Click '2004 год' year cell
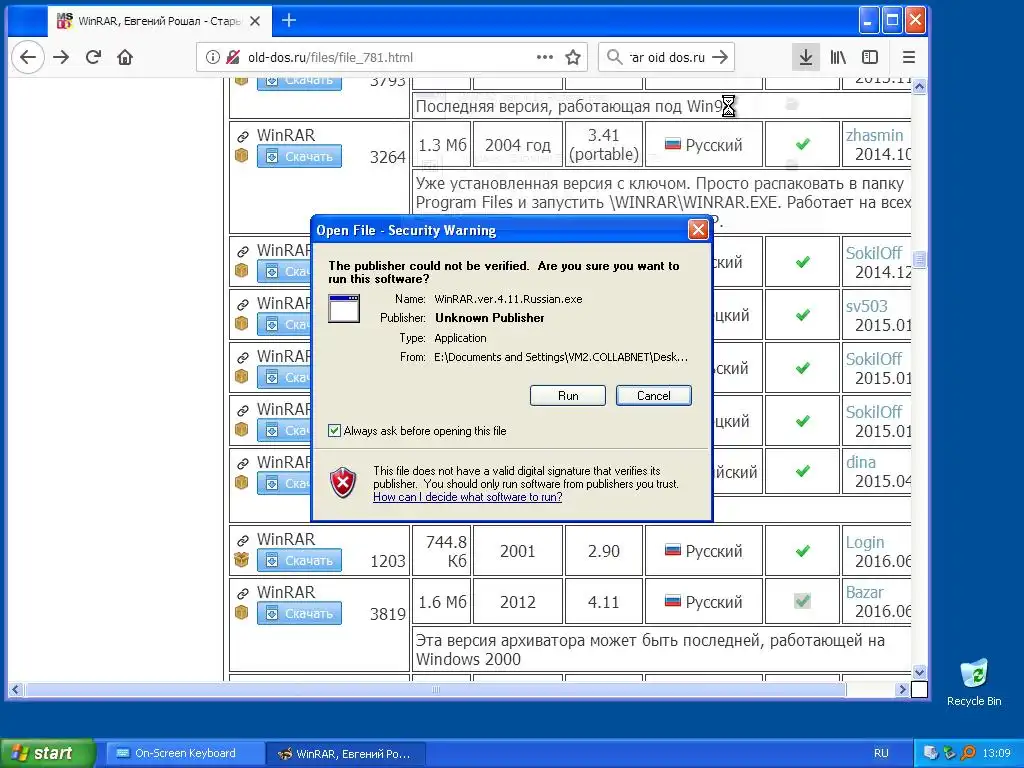Image resolution: width=1024 pixels, height=768 pixels. 518,144
